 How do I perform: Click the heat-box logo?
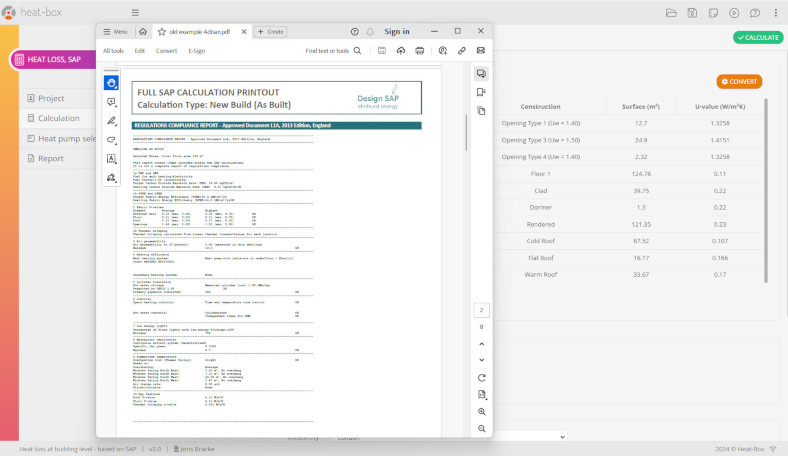point(32,12)
